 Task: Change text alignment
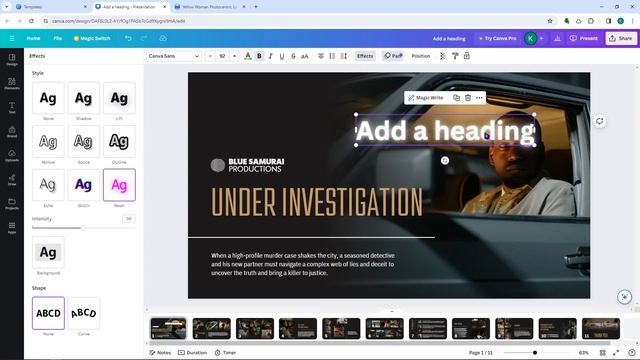point(321,56)
